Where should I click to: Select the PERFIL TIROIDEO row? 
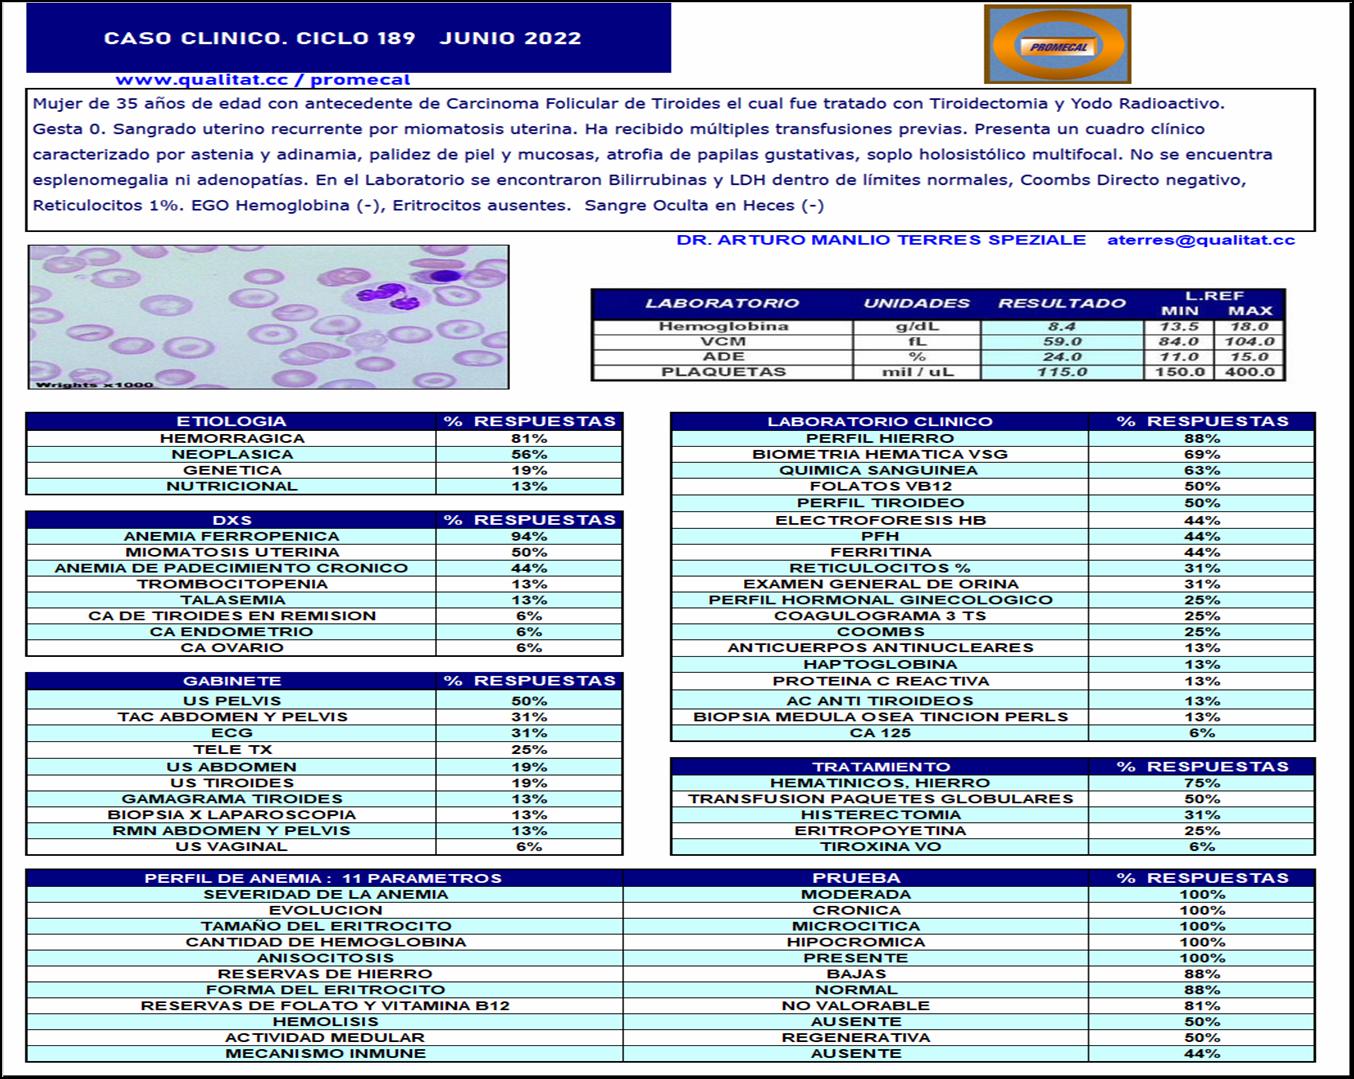click(x=993, y=503)
